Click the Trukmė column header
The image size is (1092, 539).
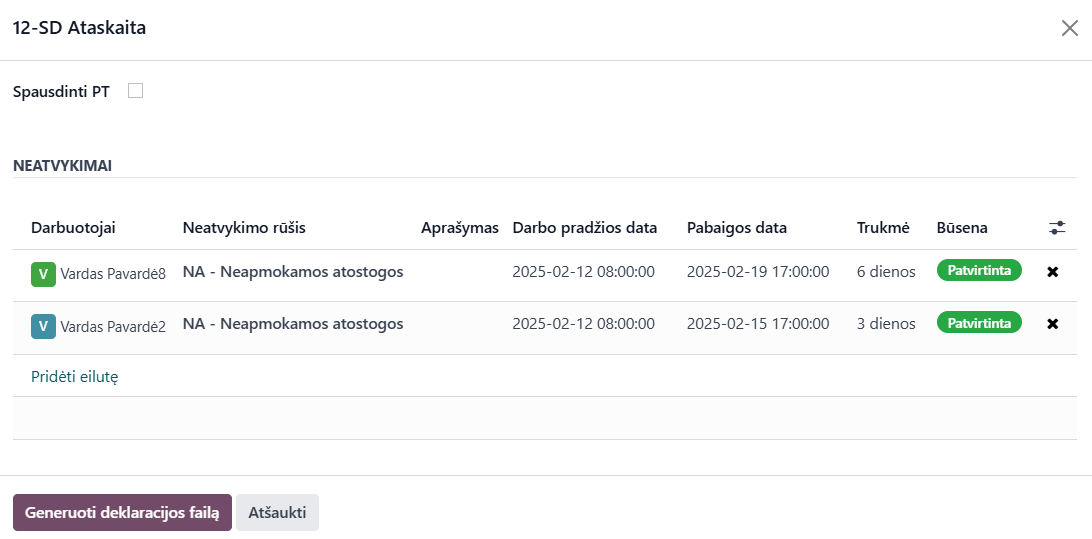click(883, 228)
